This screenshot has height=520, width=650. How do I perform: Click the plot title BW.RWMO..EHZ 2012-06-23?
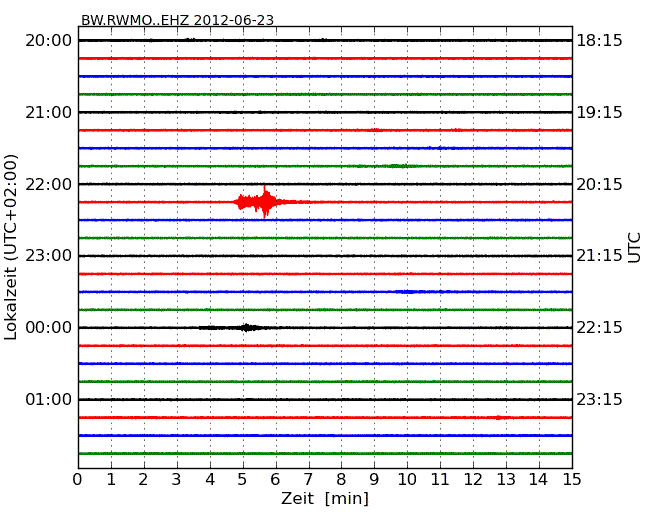point(177,20)
